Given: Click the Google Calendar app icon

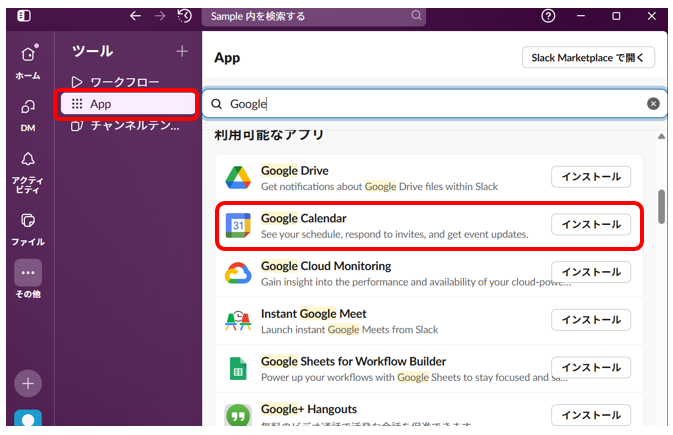Looking at the screenshot, I should click(238, 225).
